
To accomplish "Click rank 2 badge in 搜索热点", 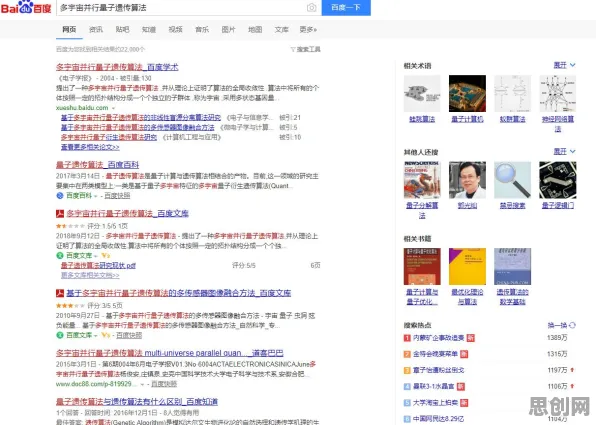I will click(x=407, y=354).
